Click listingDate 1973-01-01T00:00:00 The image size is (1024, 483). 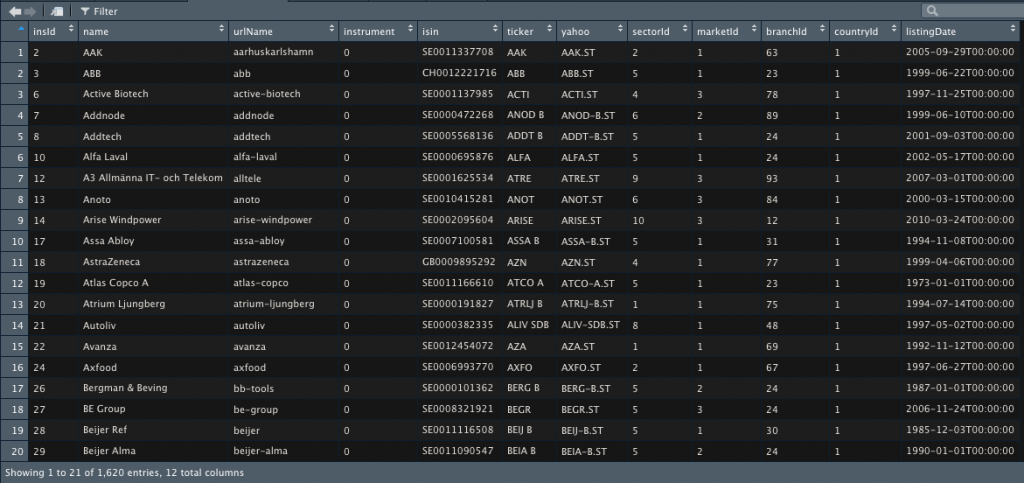960,283
